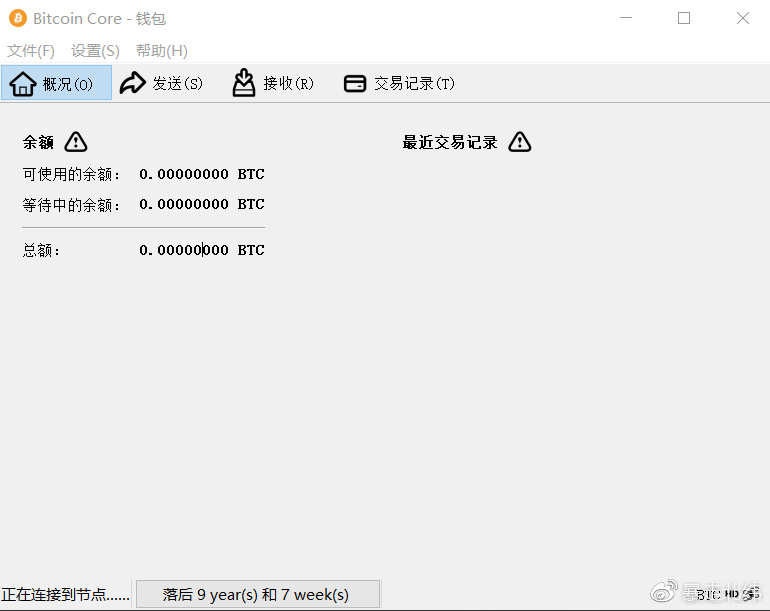Click the HD wallet status icon
The image size is (770, 611).
click(732, 594)
